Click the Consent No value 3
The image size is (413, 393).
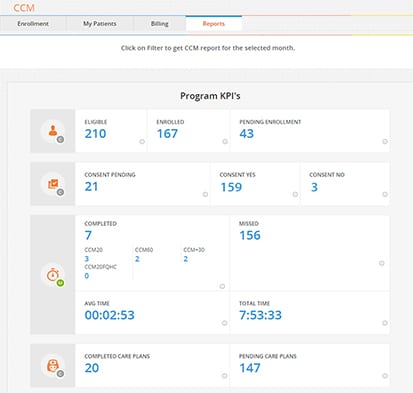[314, 187]
